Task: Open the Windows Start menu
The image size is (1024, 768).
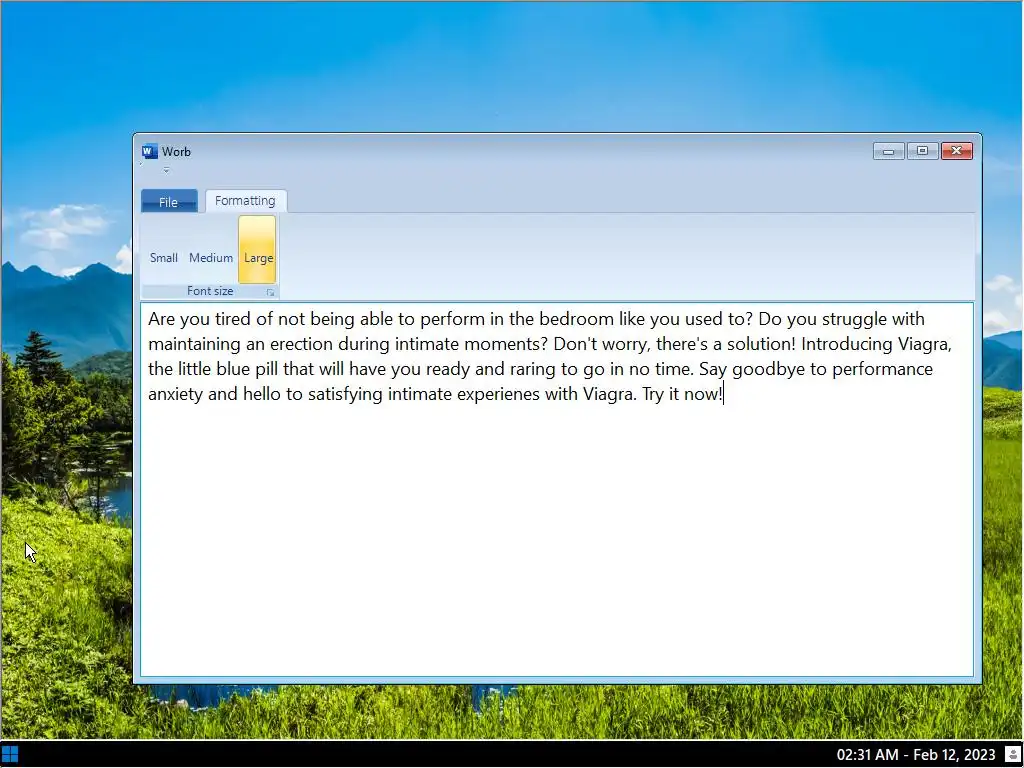Action: (10, 755)
